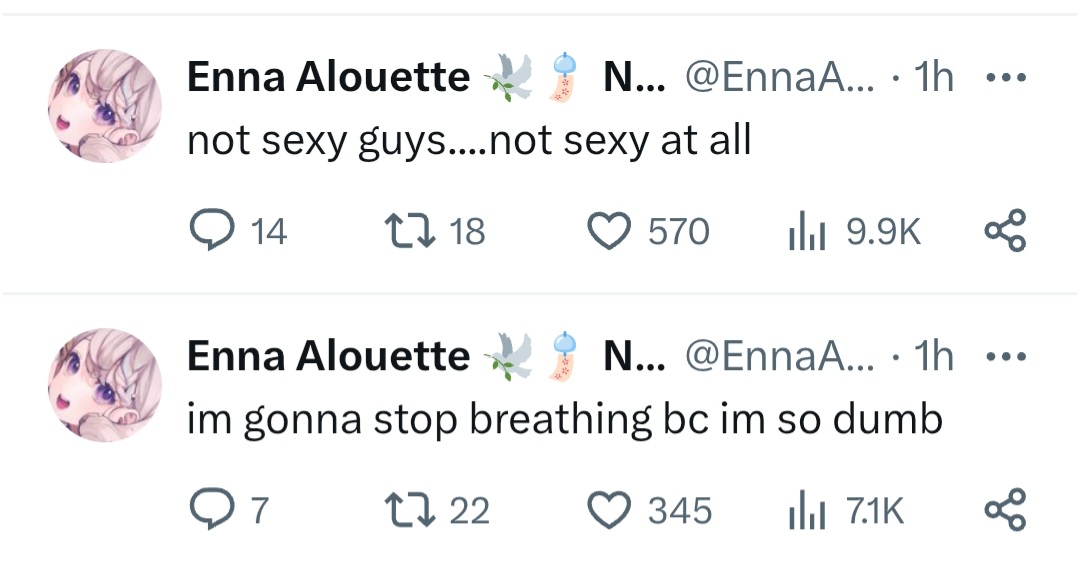Screen dimensions: 1080x568
Task: Open the "im gonna stop breathing" tweet text
Action: [x=565, y=420]
